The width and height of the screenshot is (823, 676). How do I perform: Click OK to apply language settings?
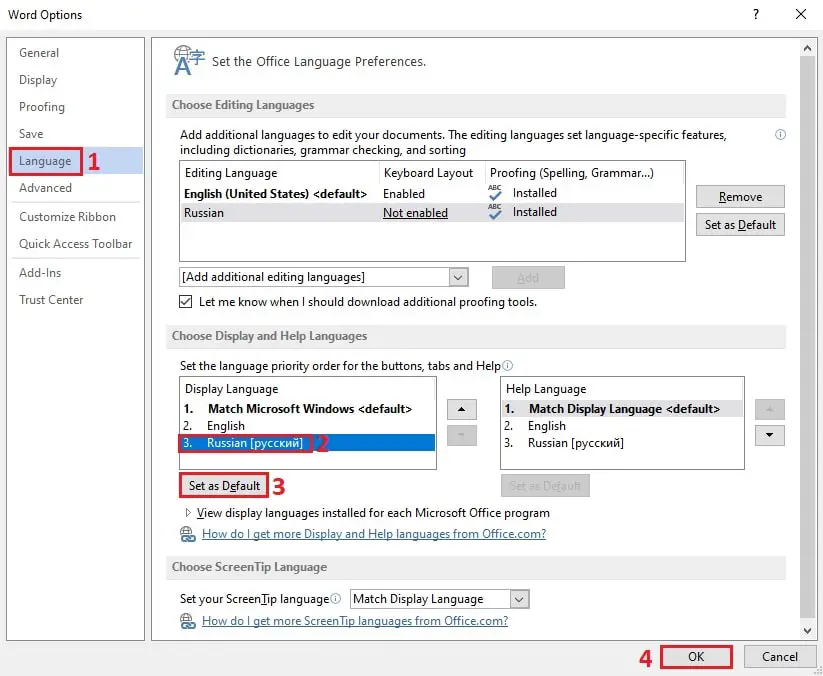click(696, 657)
